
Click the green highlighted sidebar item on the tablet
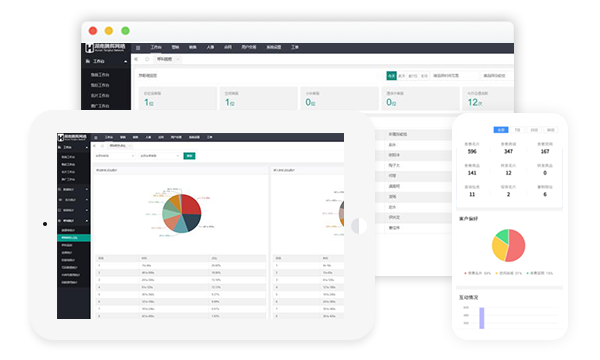73,238
